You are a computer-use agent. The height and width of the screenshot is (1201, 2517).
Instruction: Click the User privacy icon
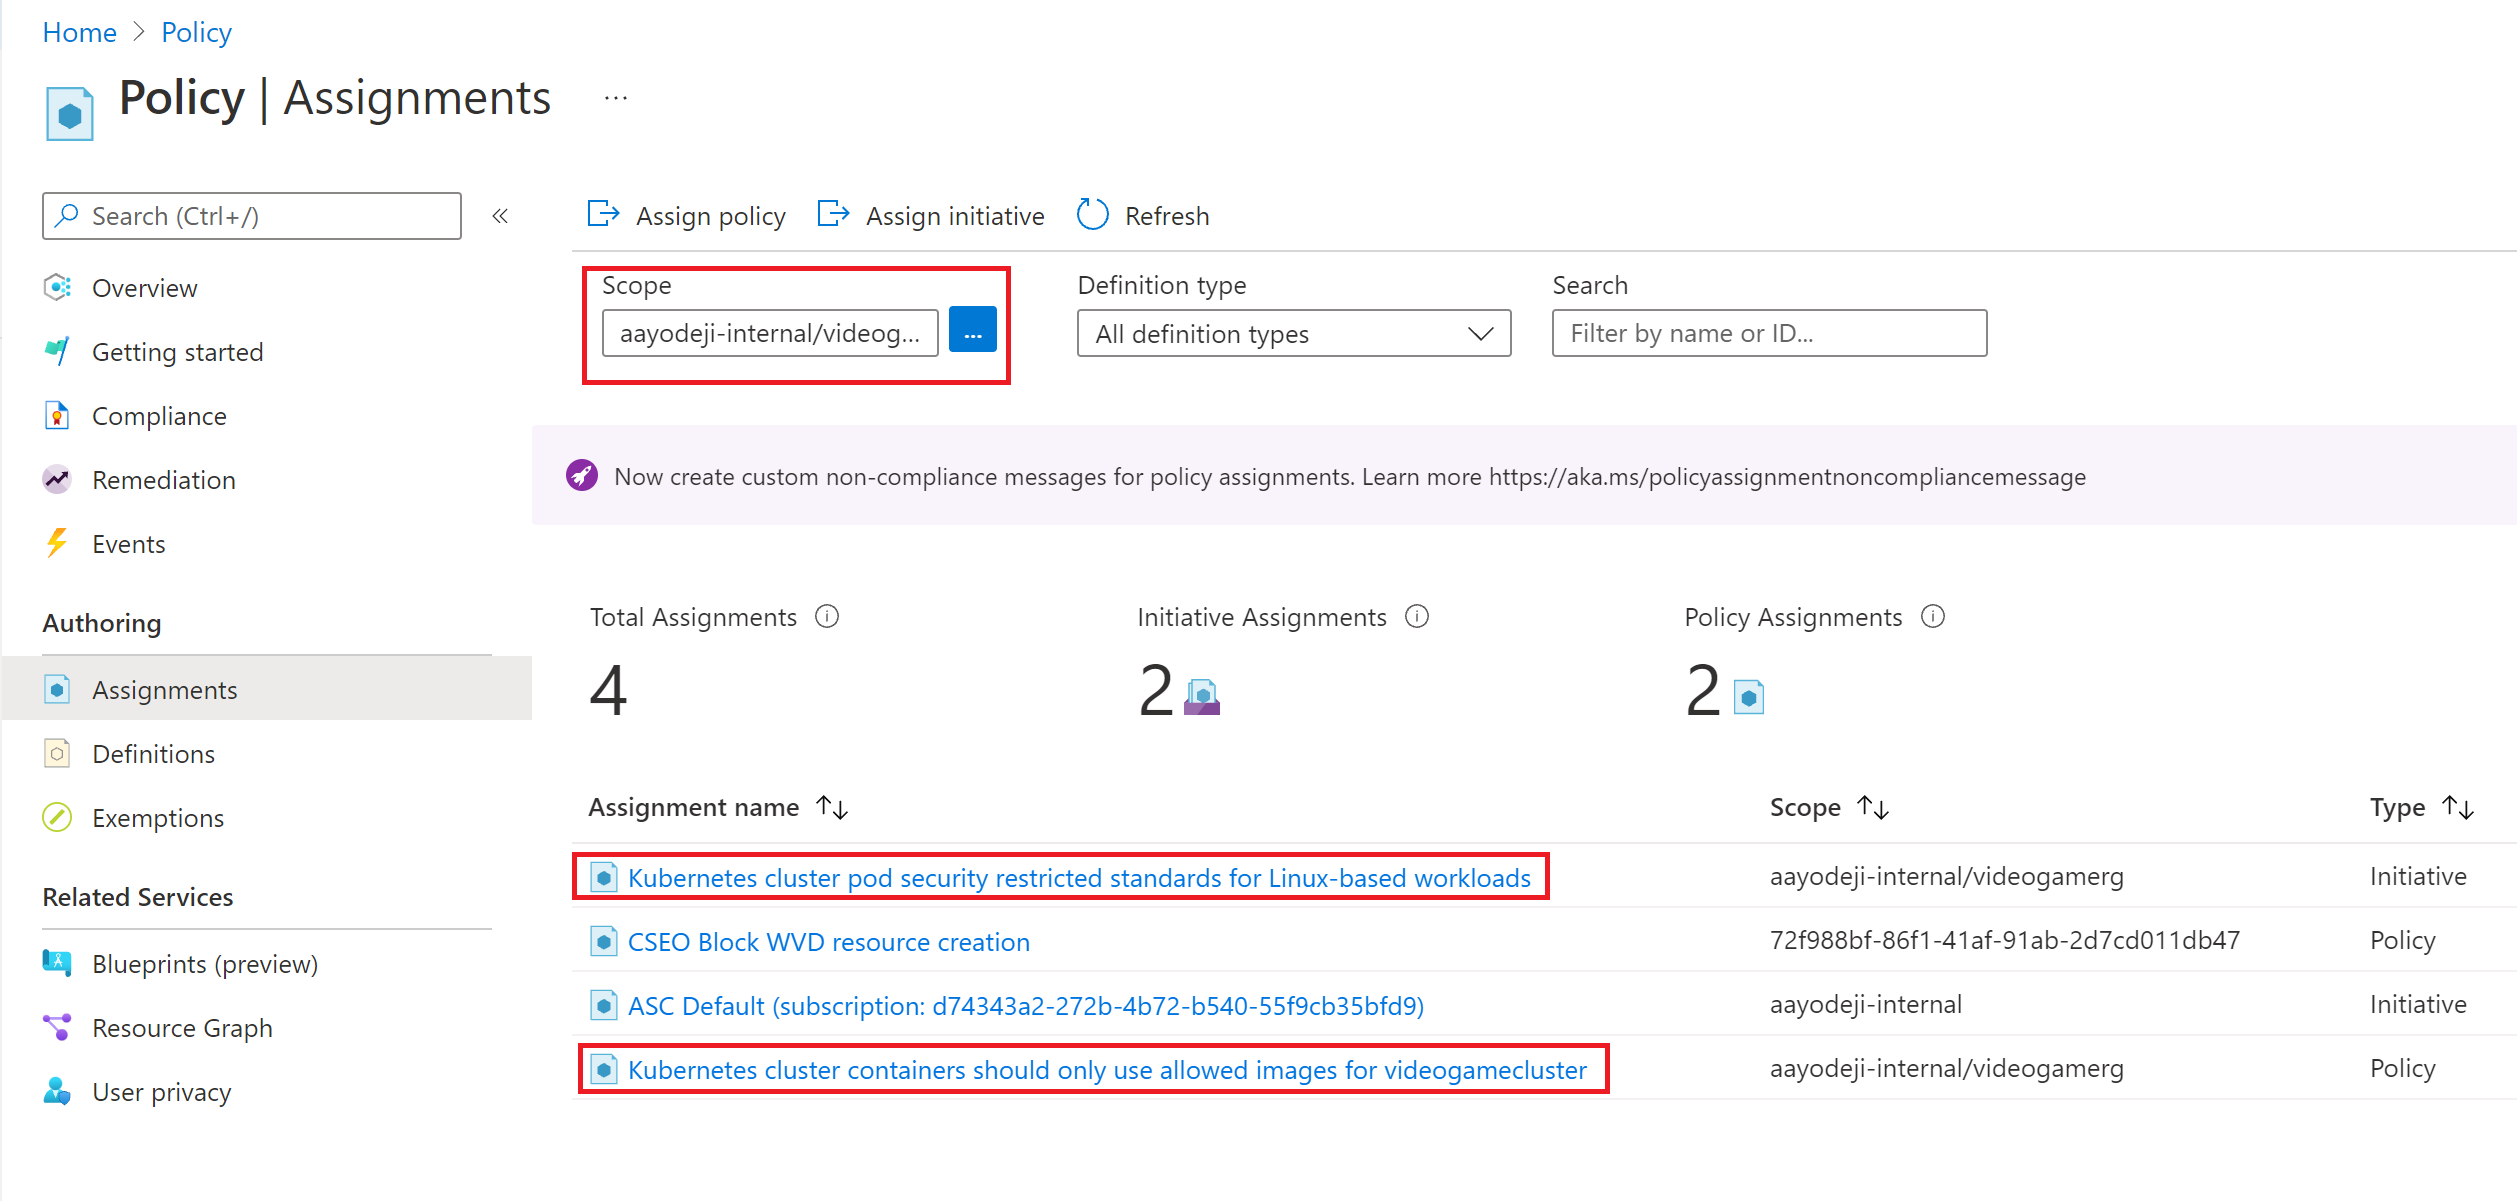57,1091
